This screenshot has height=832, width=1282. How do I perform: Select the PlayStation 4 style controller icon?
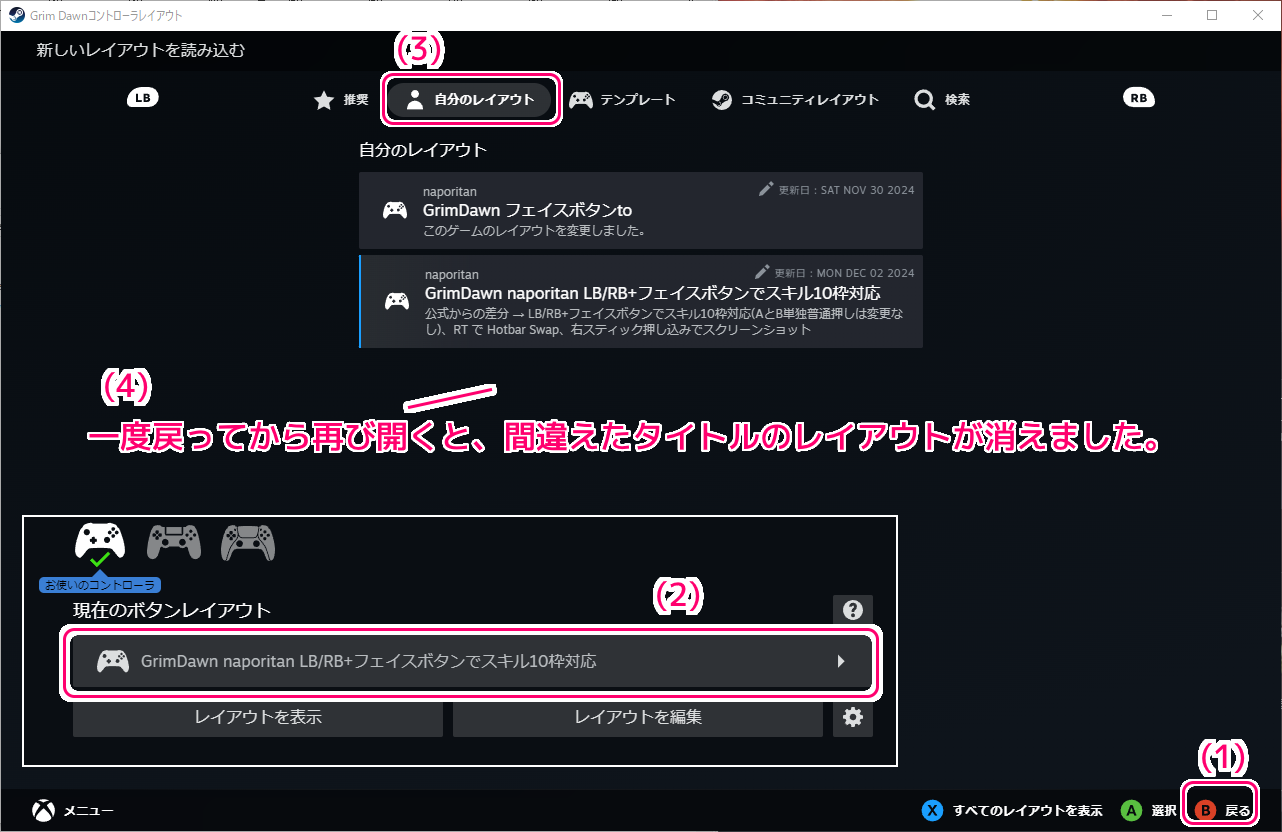click(174, 542)
